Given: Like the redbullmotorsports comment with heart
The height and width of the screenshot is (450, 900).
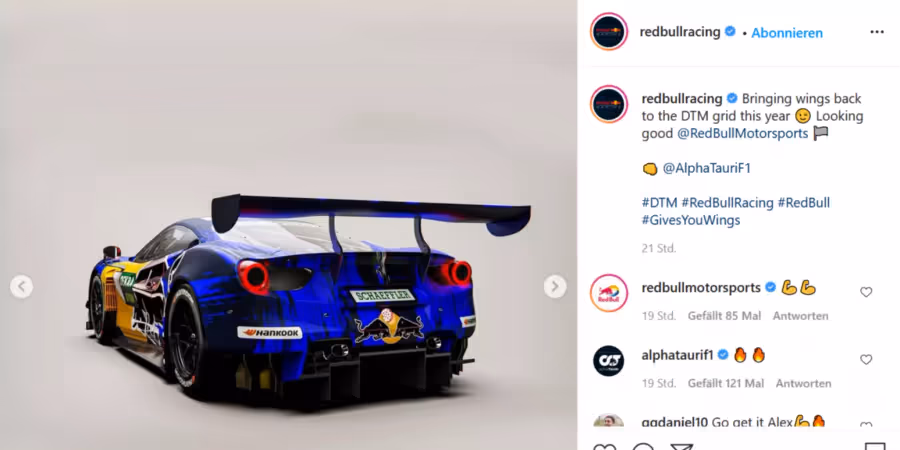Looking at the screenshot, I should coord(866,292).
